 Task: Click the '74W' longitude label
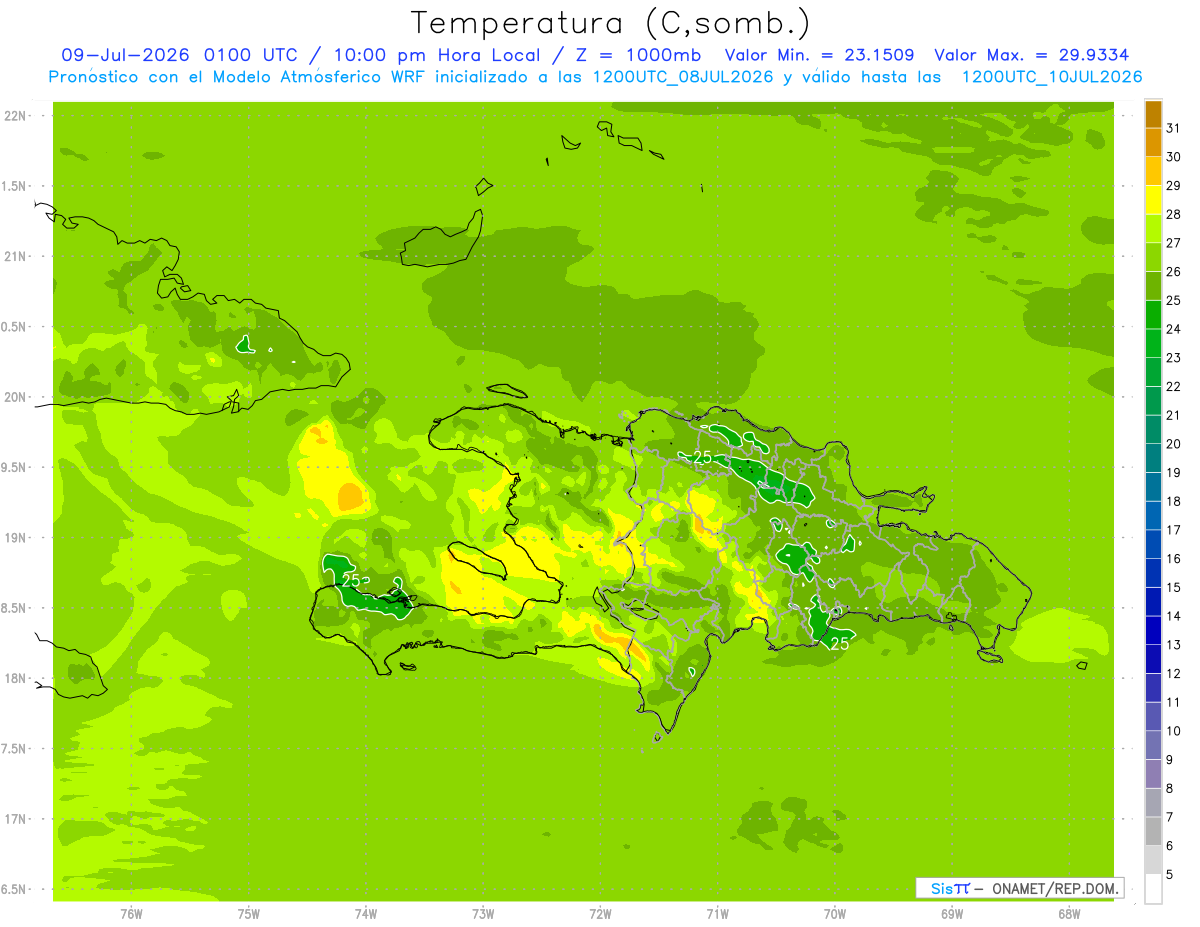point(365,913)
